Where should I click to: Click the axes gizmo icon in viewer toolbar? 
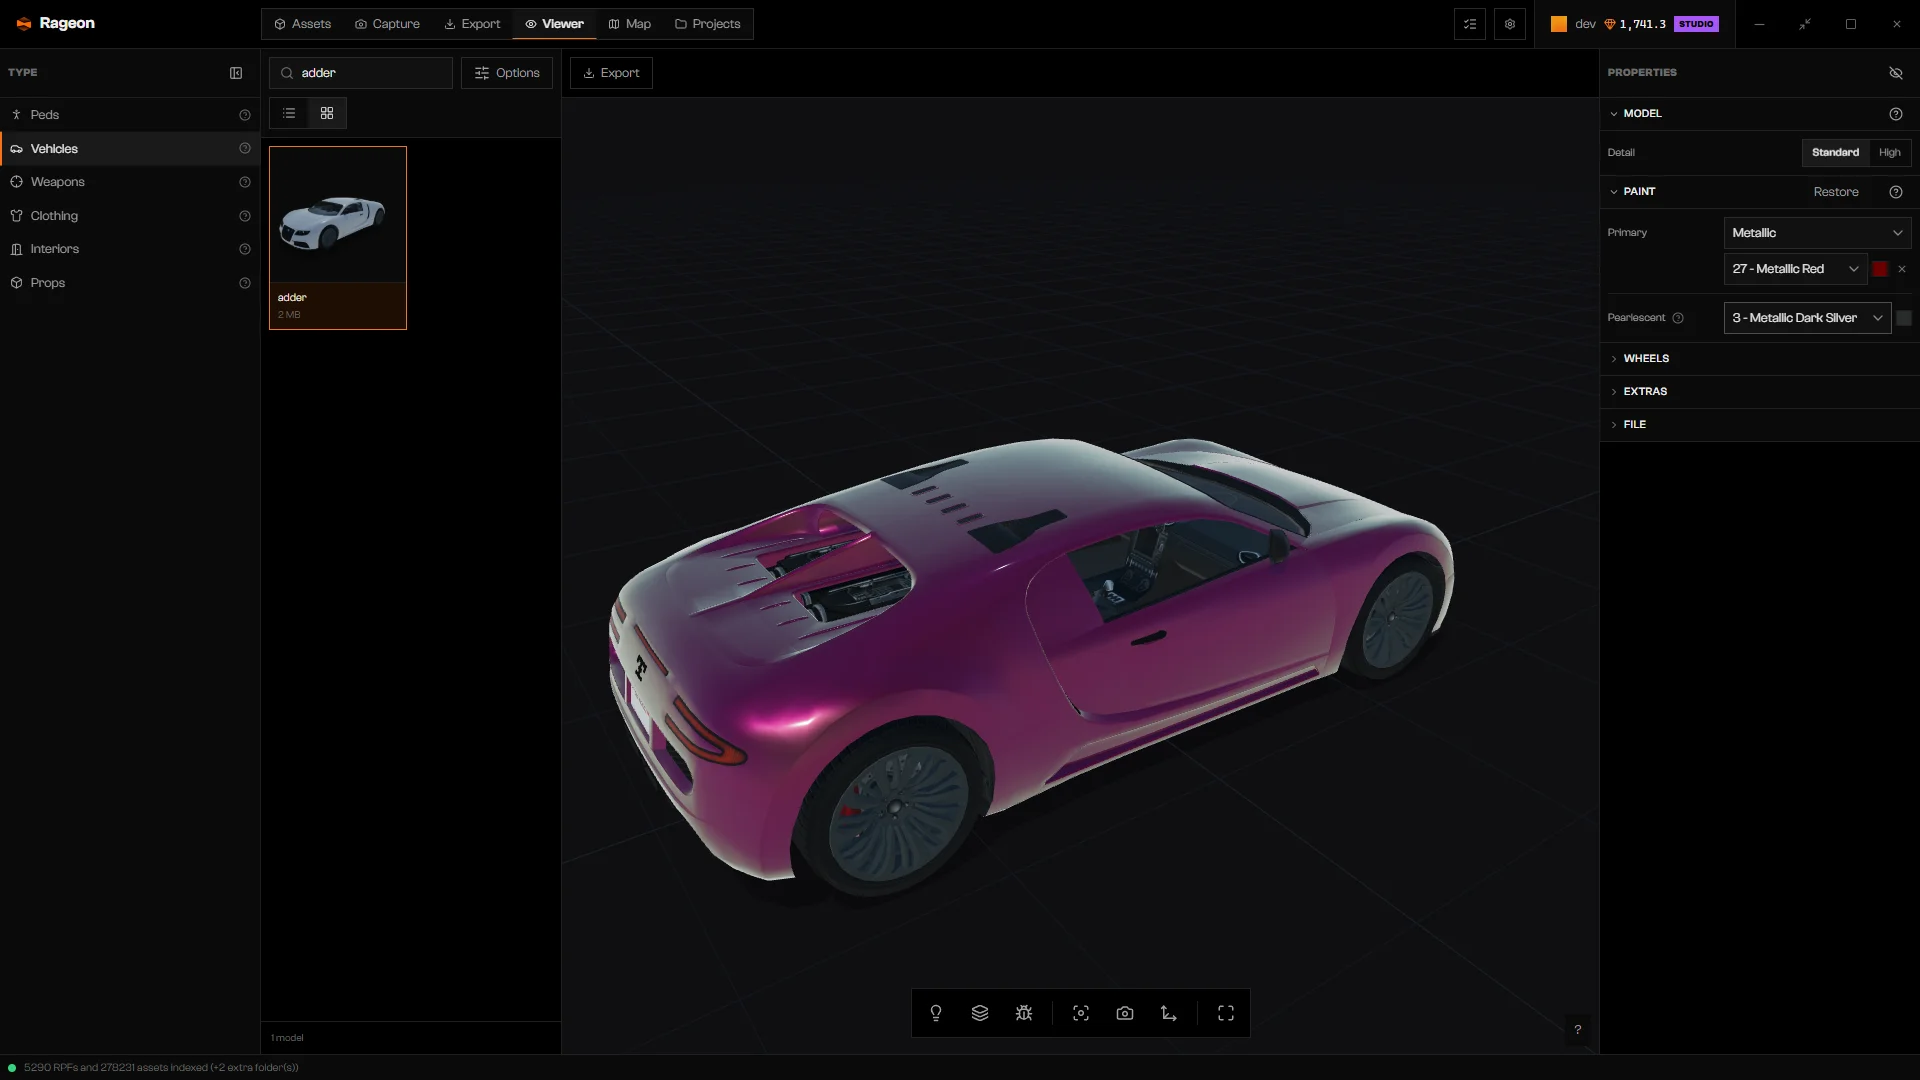pyautogui.click(x=1169, y=1013)
